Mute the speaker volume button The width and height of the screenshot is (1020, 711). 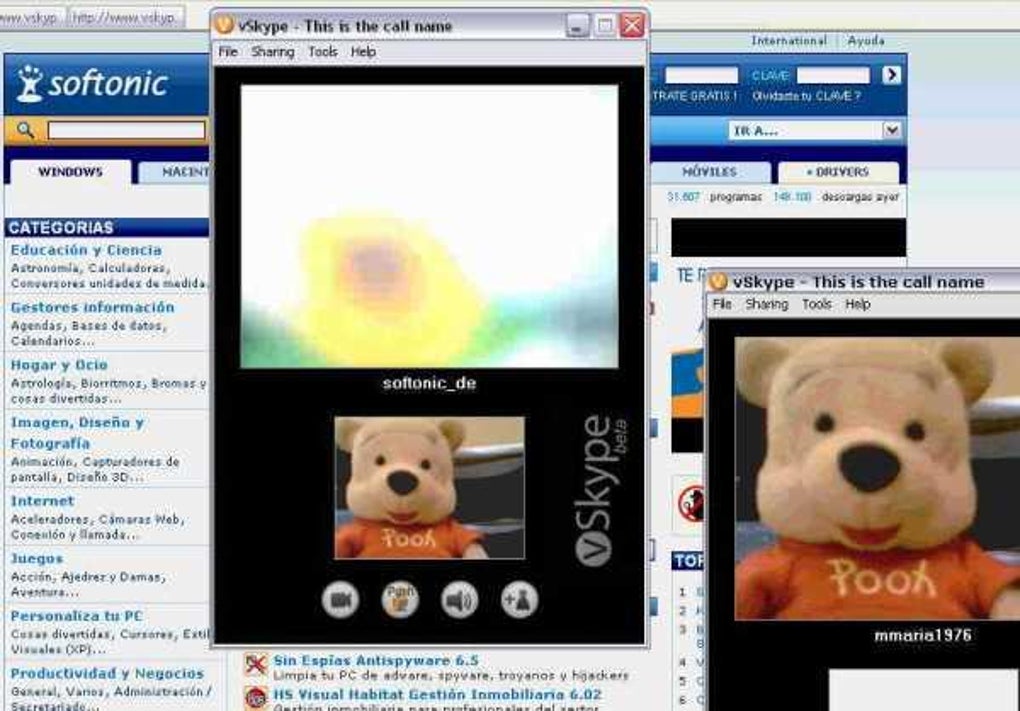[460, 600]
